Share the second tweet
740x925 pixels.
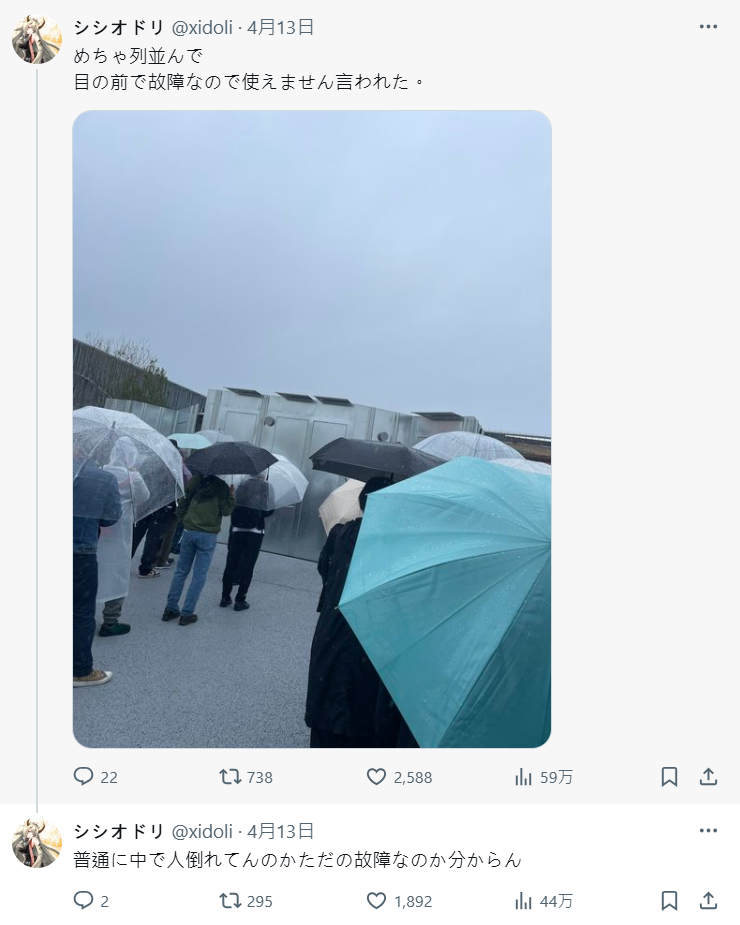pyautogui.click(x=708, y=901)
